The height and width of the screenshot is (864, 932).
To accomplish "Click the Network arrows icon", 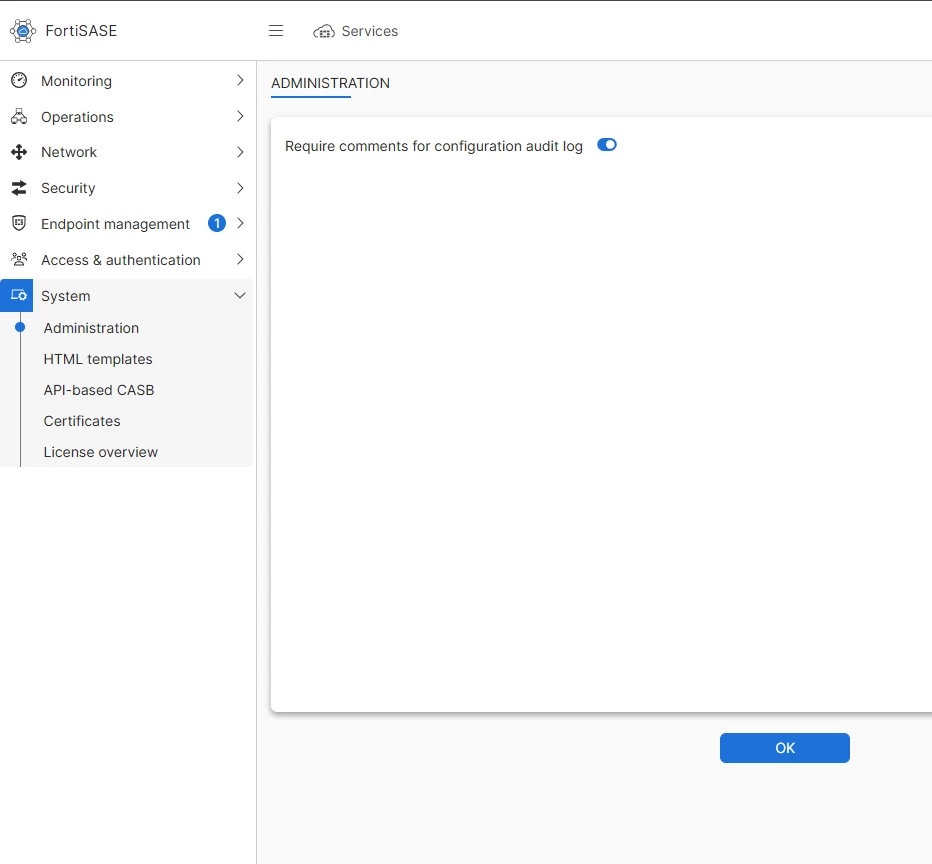I will [x=19, y=152].
